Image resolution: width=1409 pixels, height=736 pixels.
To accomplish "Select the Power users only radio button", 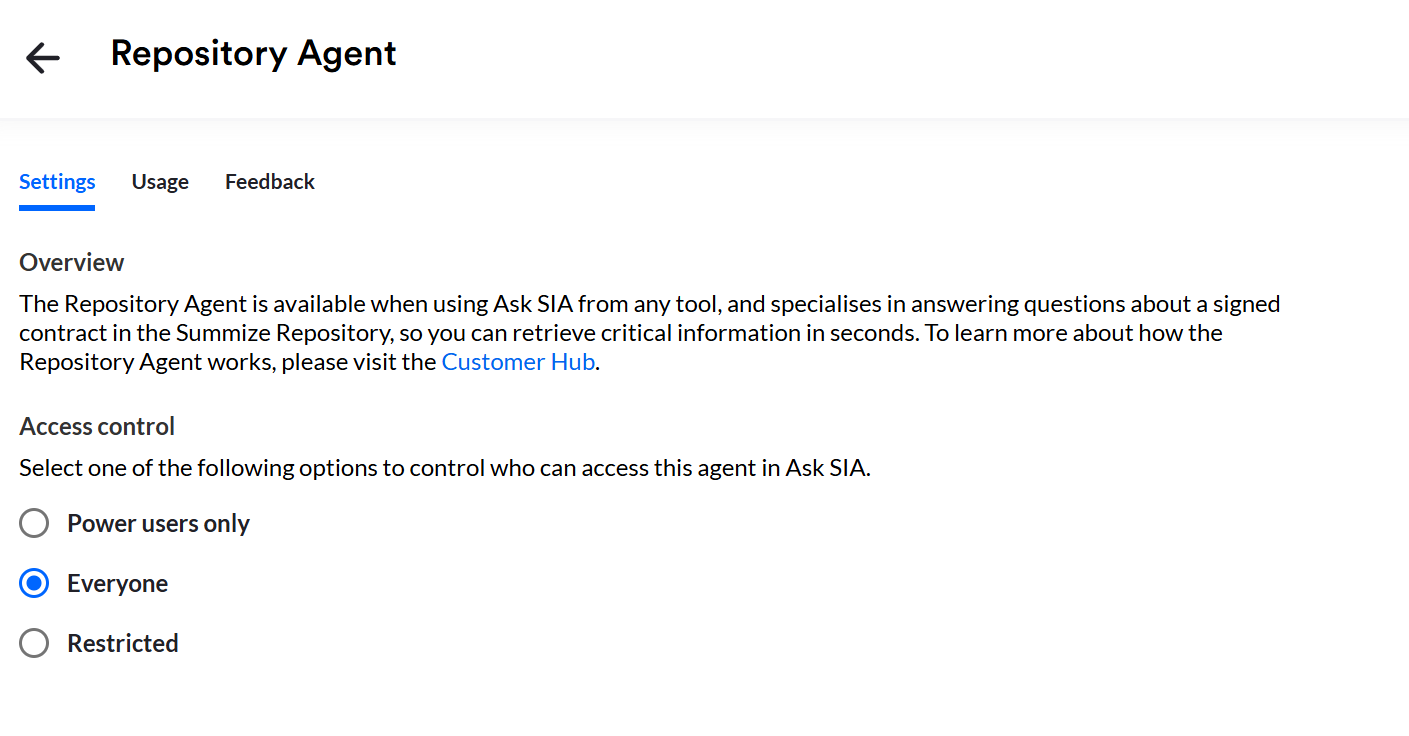I will pyautogui.click(x=34, y=523).
